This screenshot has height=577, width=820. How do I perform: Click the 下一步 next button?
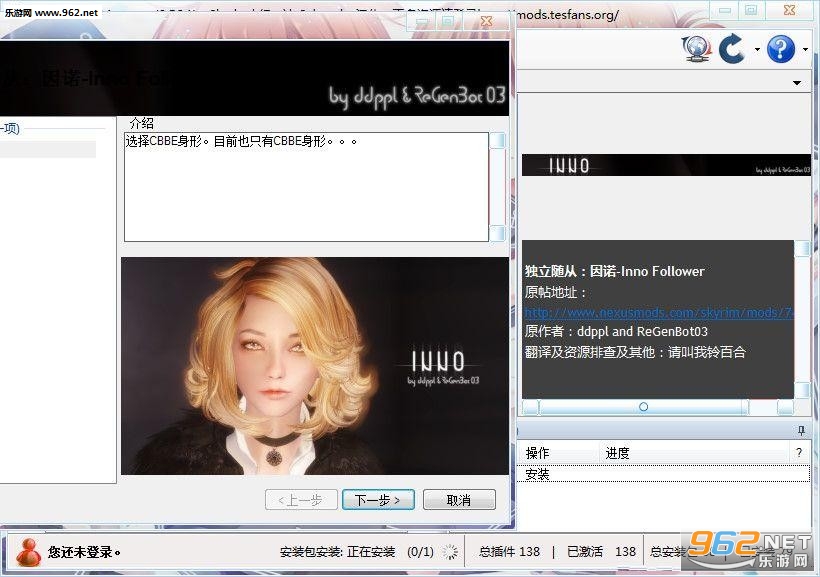click(x=378, y=500)
